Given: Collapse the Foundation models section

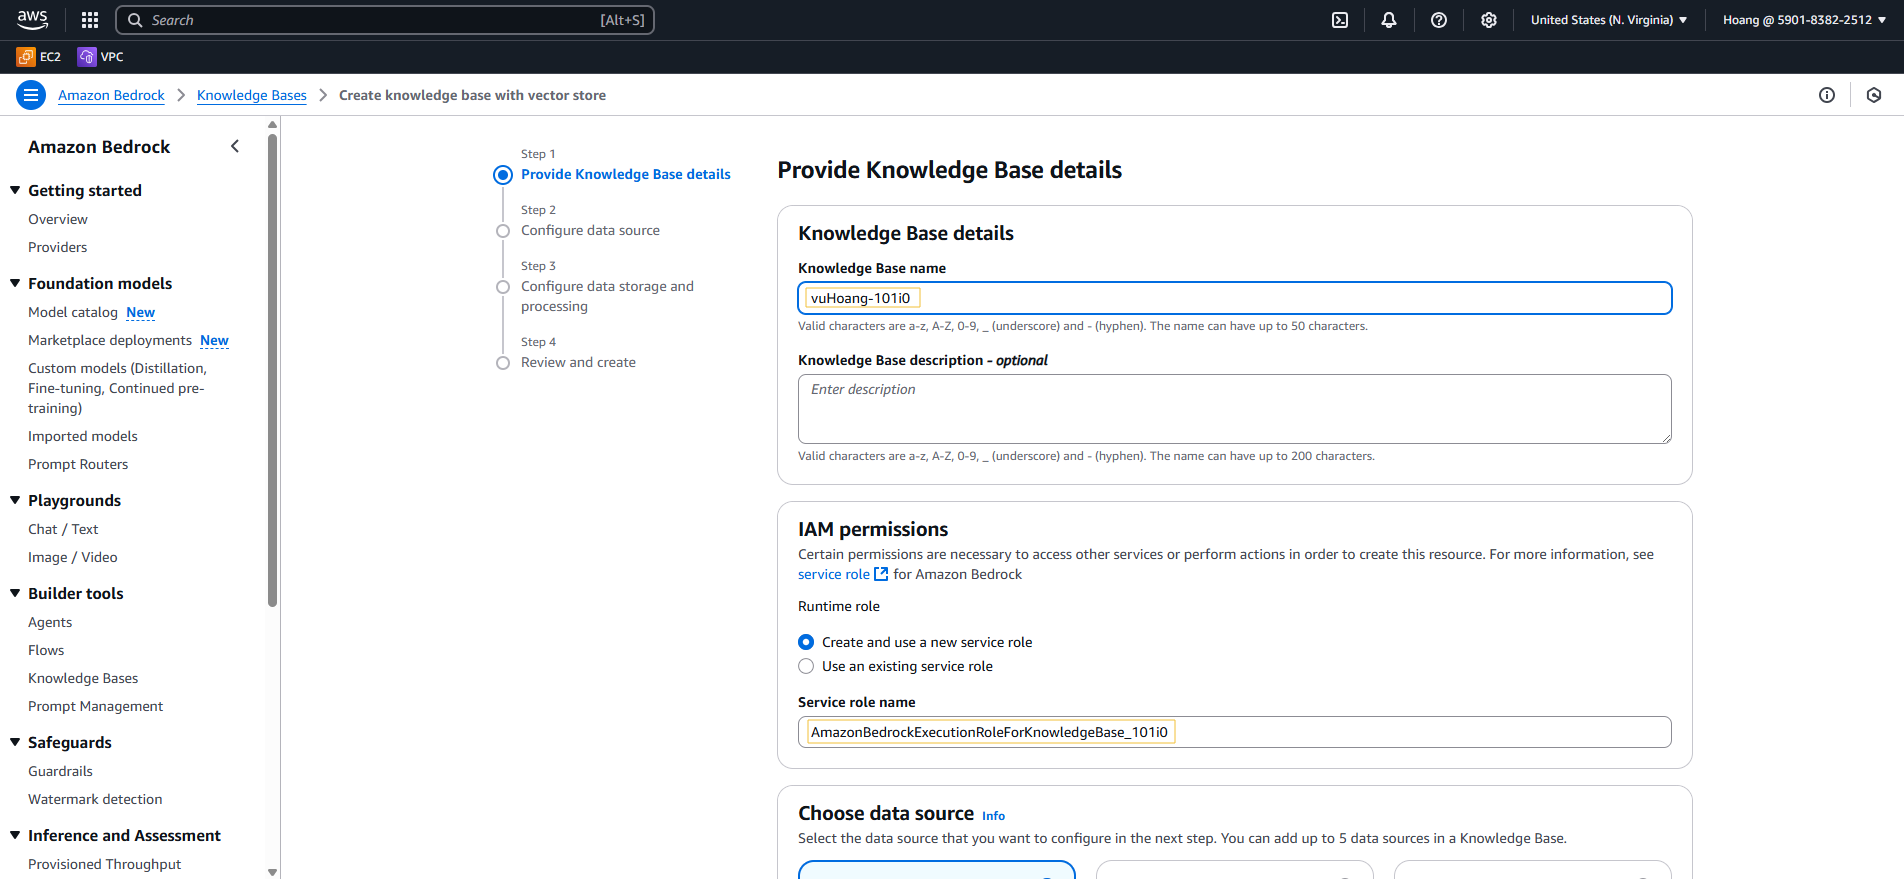Looking at the screenshot, I should pyautogui.click(x=15, y=283).
